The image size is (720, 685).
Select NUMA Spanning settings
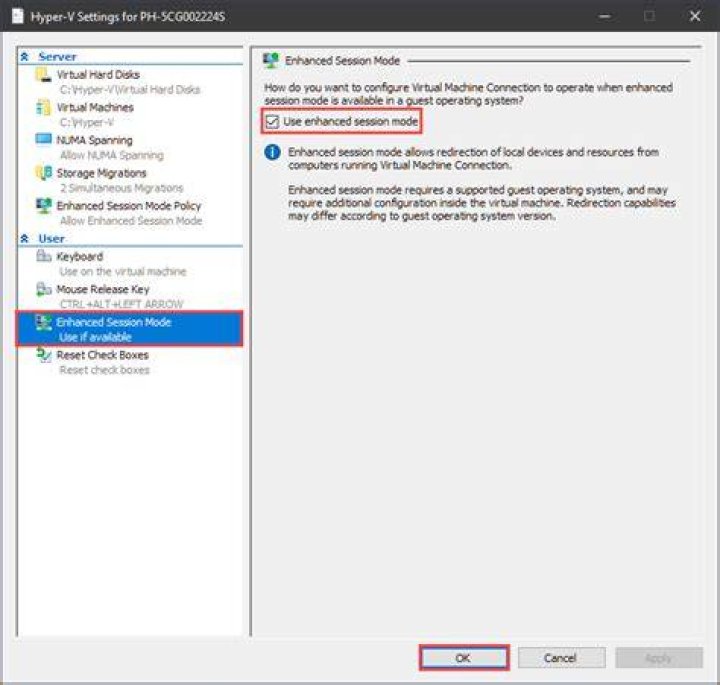pos(94,140)
